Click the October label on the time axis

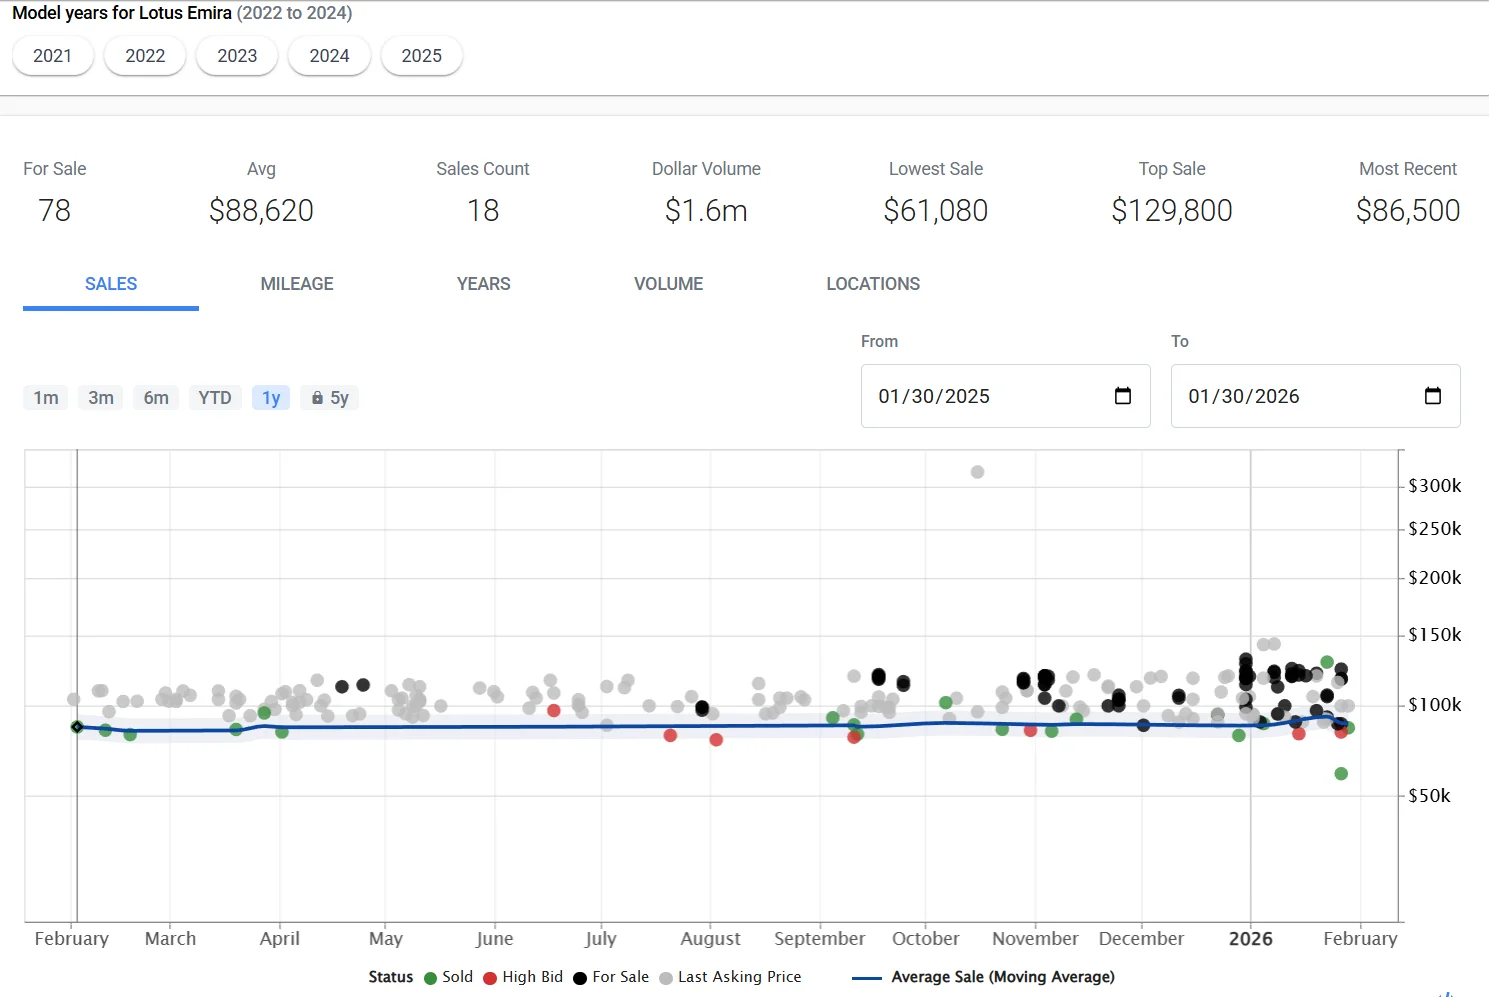(926, 939)
